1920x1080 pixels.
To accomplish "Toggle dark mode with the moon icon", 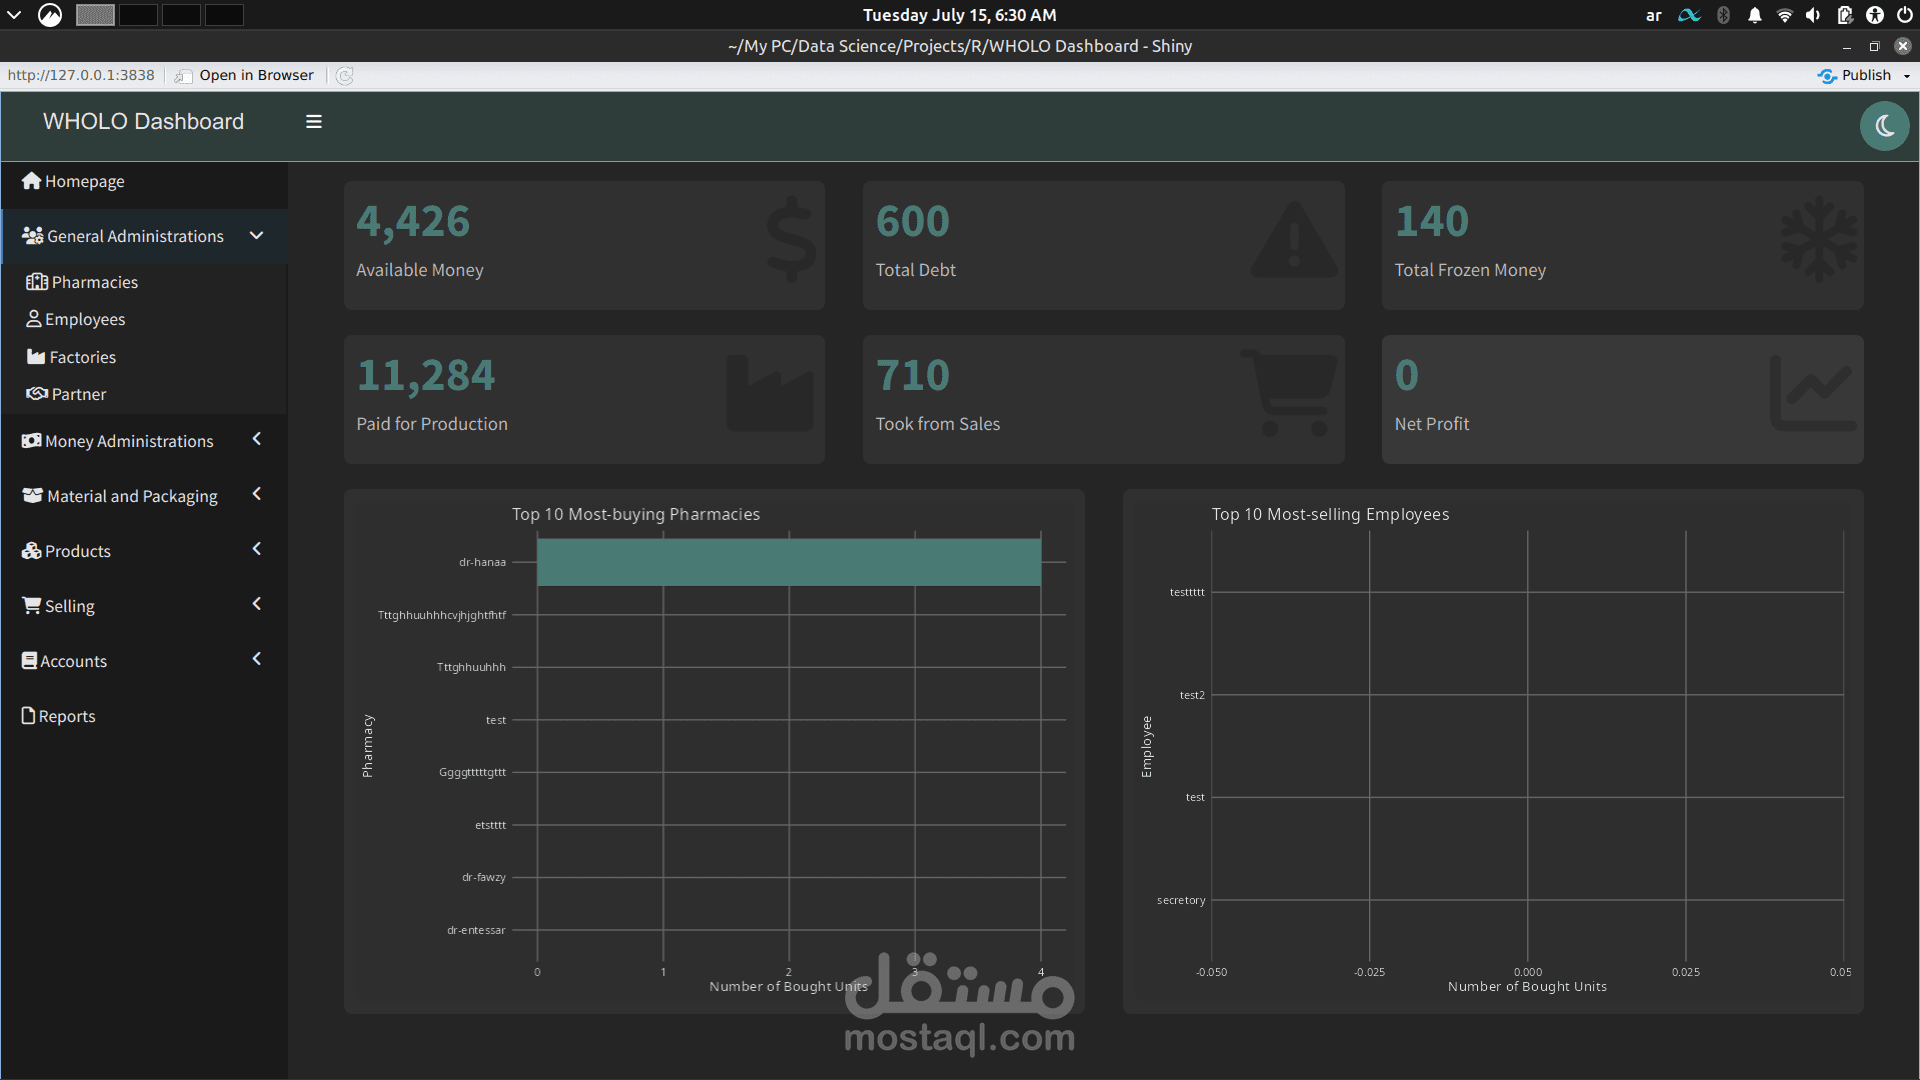I will 1884,126.
